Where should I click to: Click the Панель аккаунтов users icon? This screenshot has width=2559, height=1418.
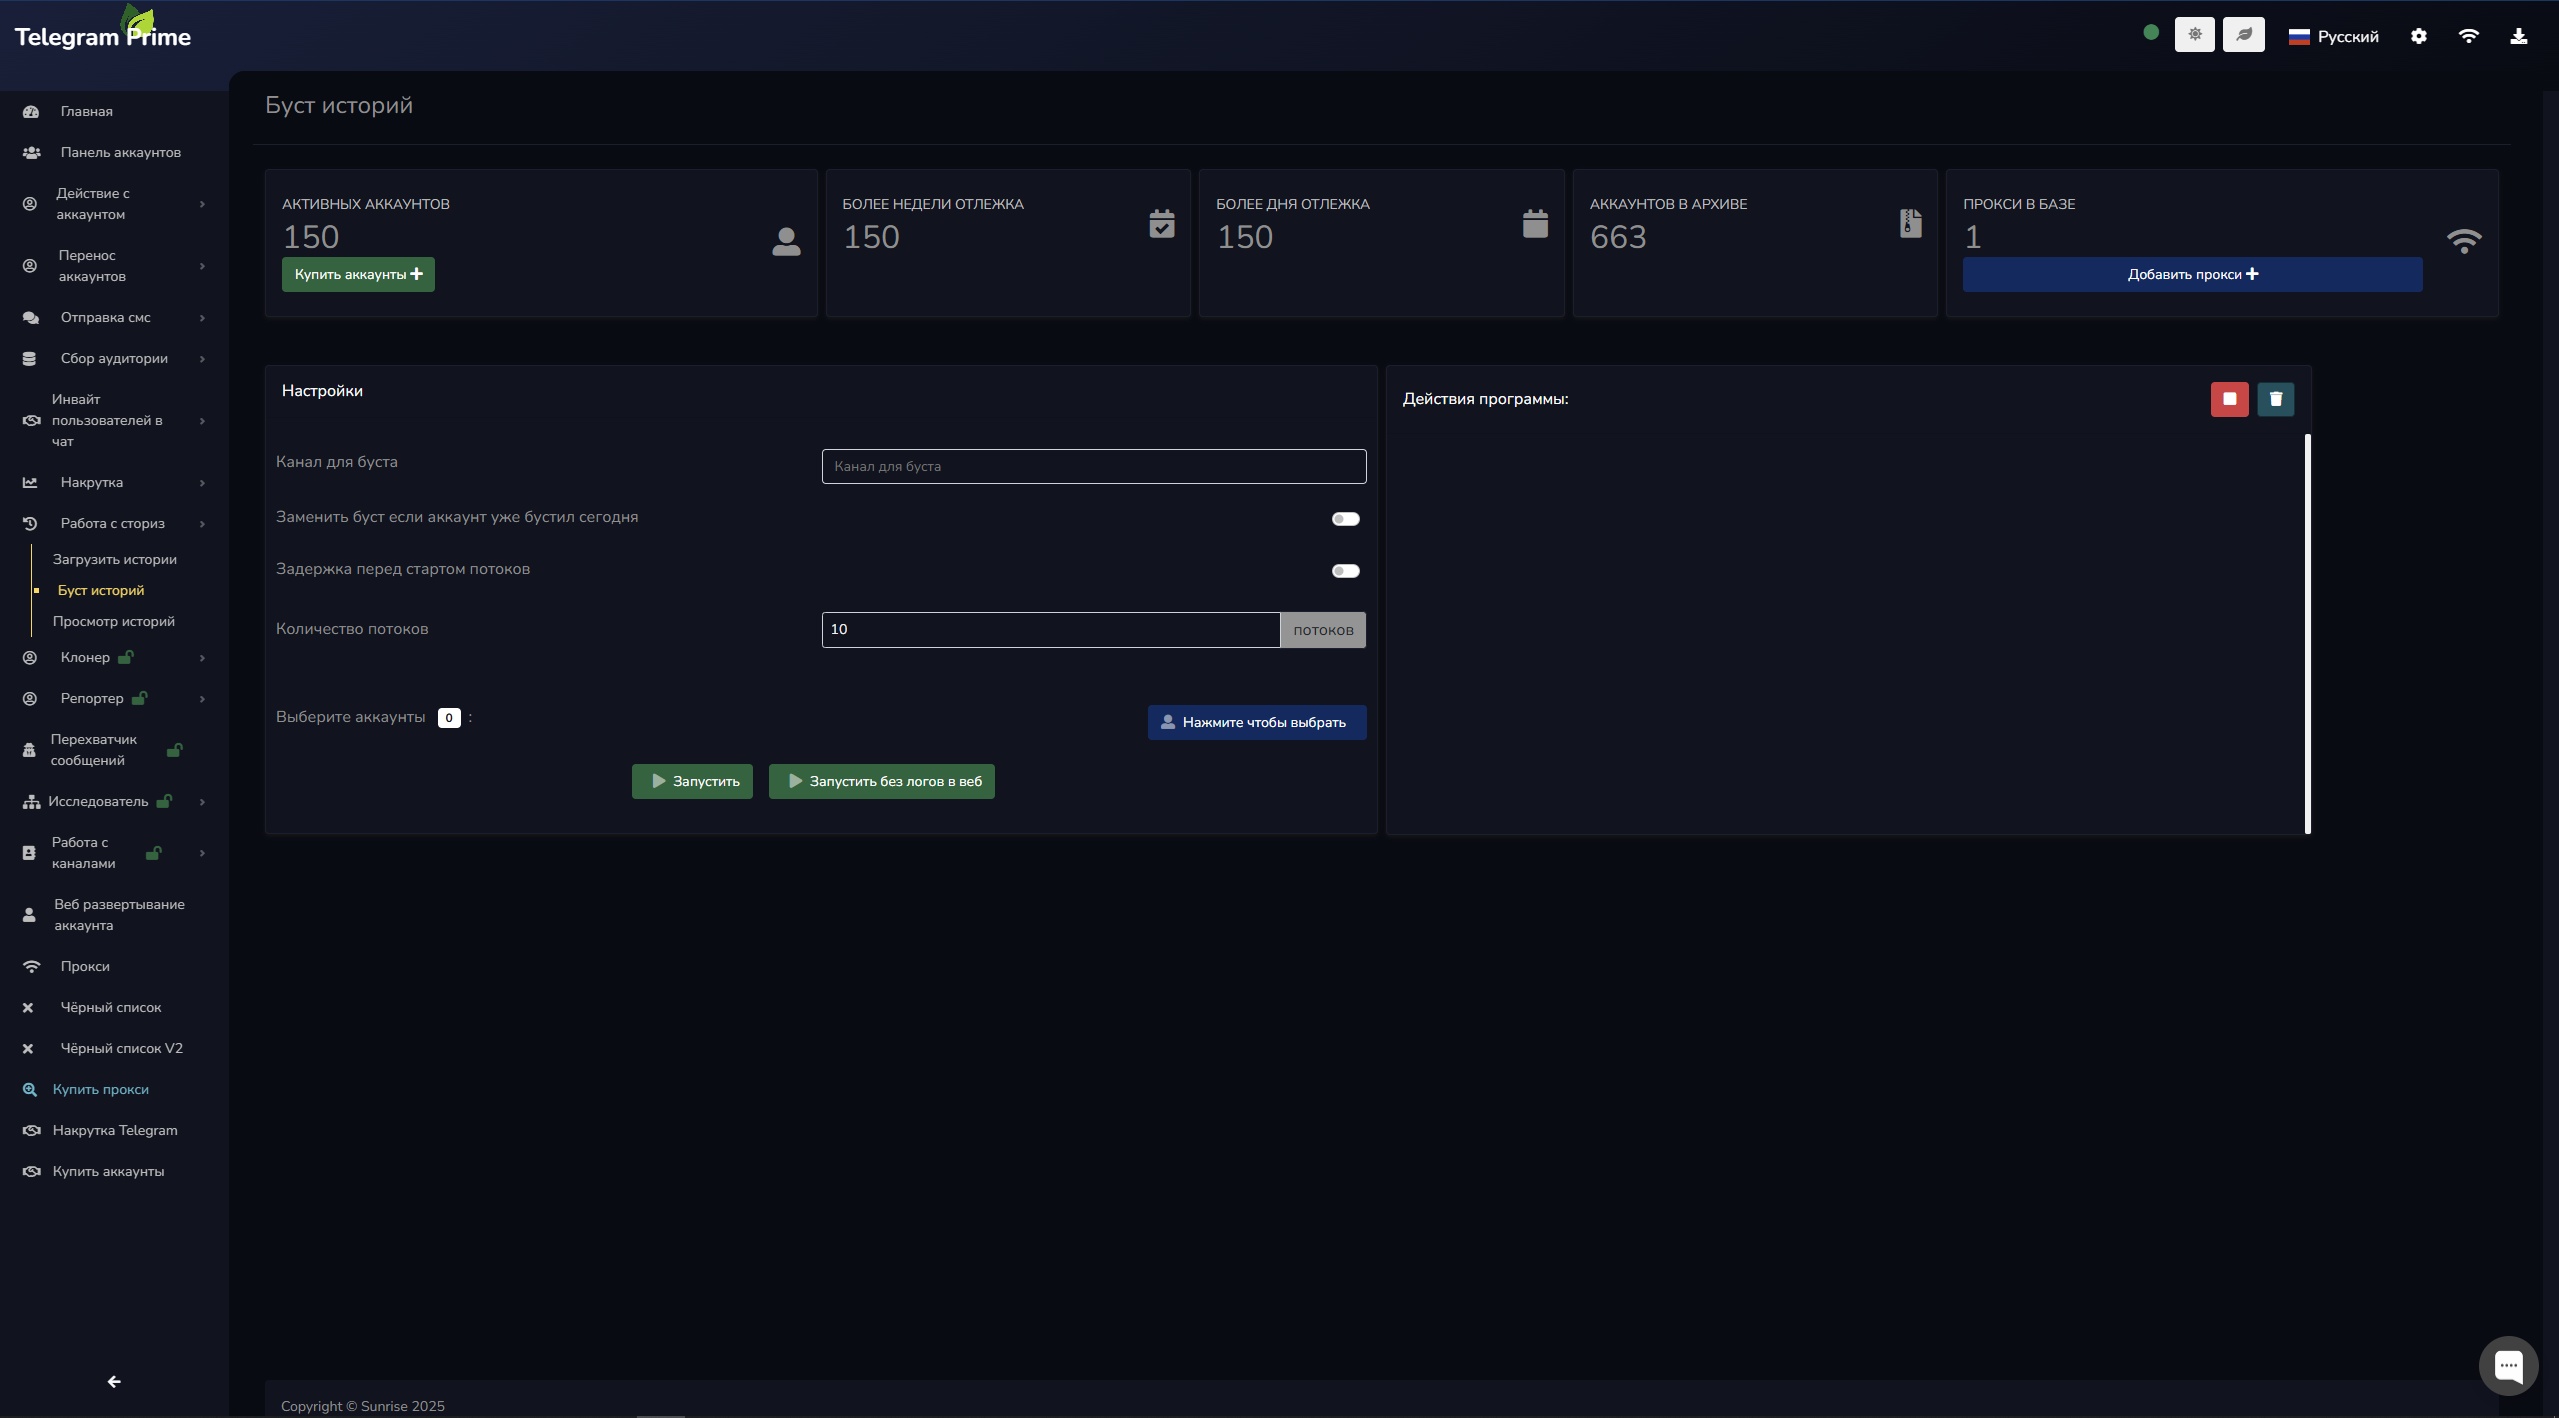click(x=32, y=153)
